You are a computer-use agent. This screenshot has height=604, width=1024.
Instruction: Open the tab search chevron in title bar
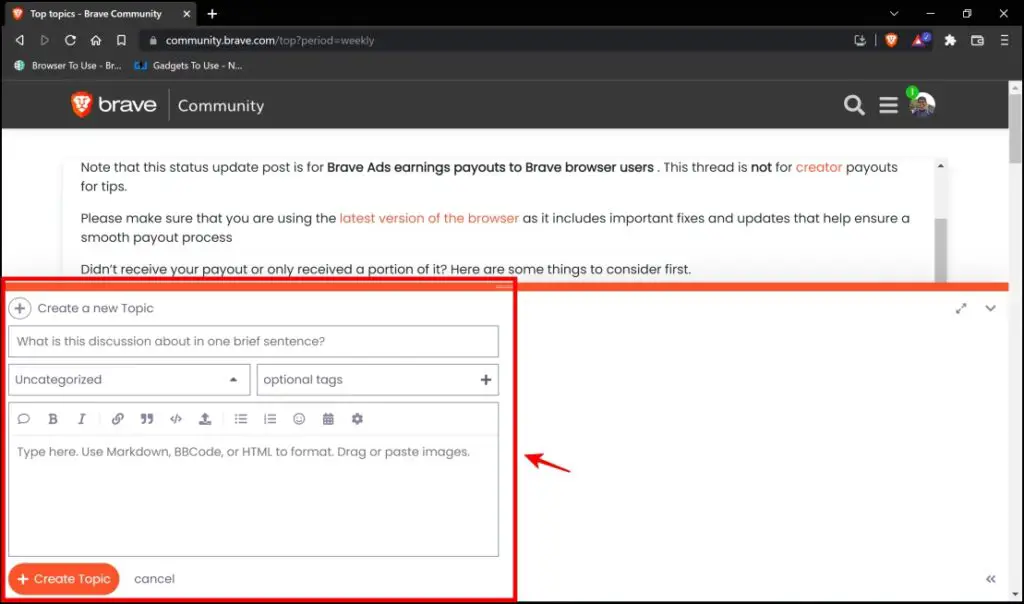(x=894, y=14)
